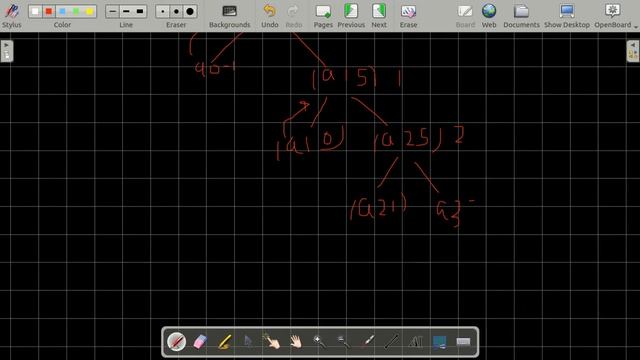Select the Zoom in magnifier tool
The height and width of the screenshot is (360, 640).
tap(320, 342)
